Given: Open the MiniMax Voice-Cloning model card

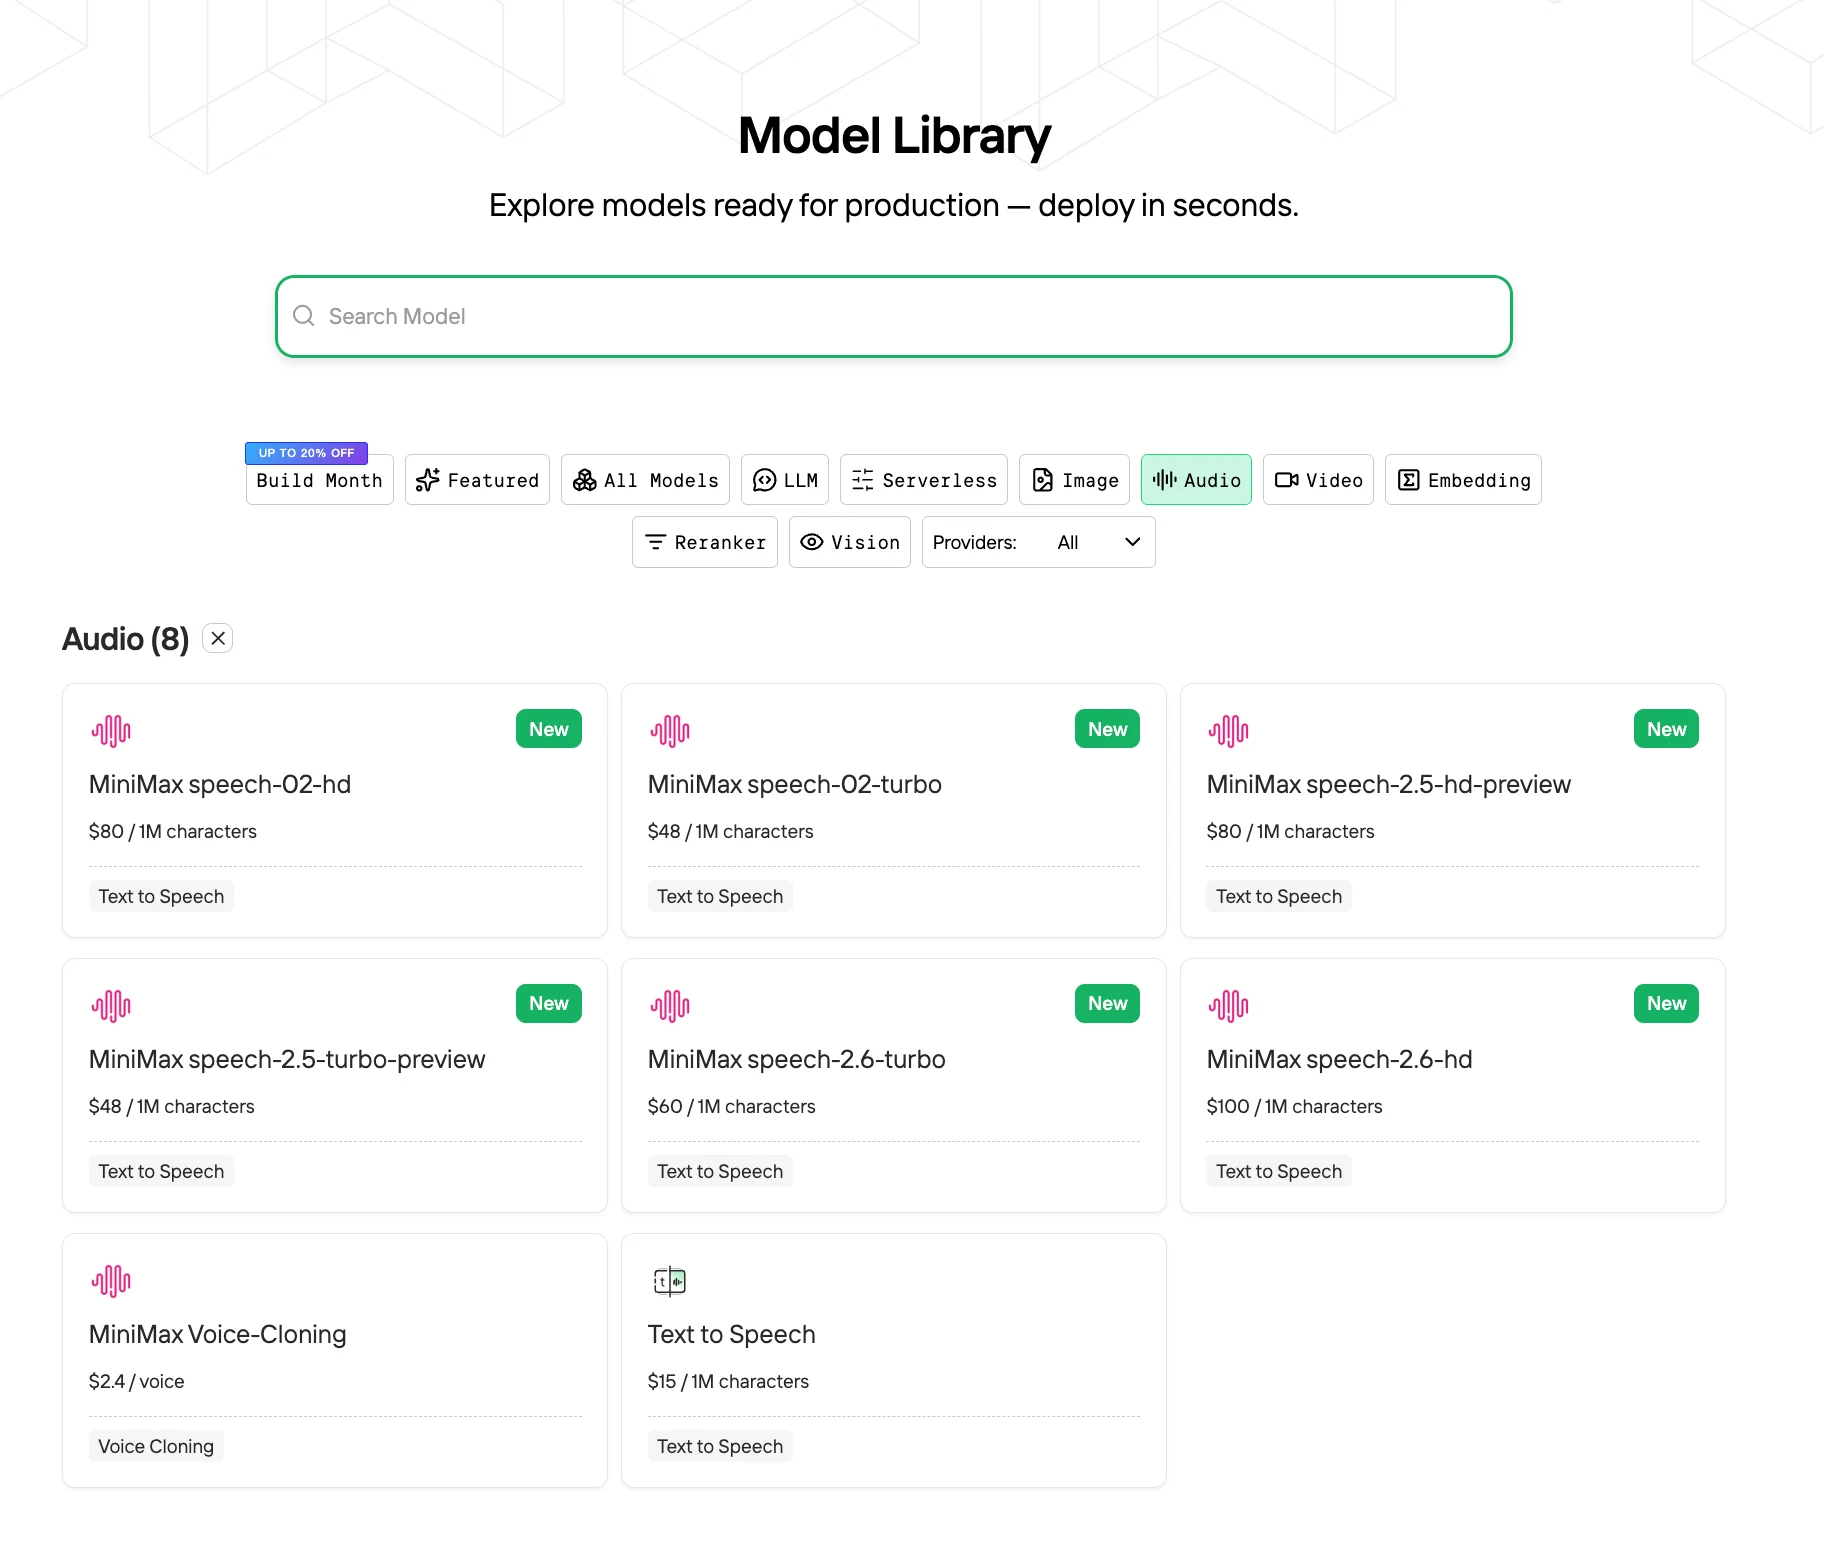Looking at the screenshot, I should pyautogui.click(x=334, y=1360).
